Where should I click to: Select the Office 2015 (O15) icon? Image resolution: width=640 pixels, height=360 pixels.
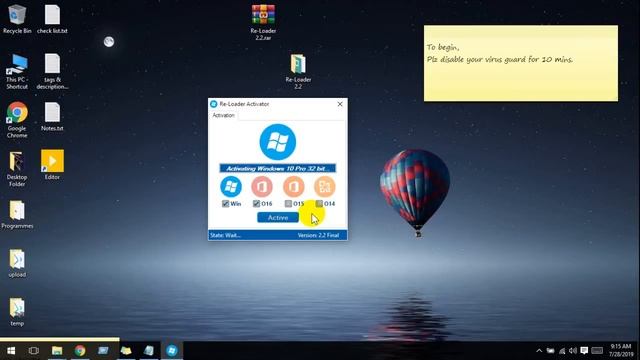293,187
